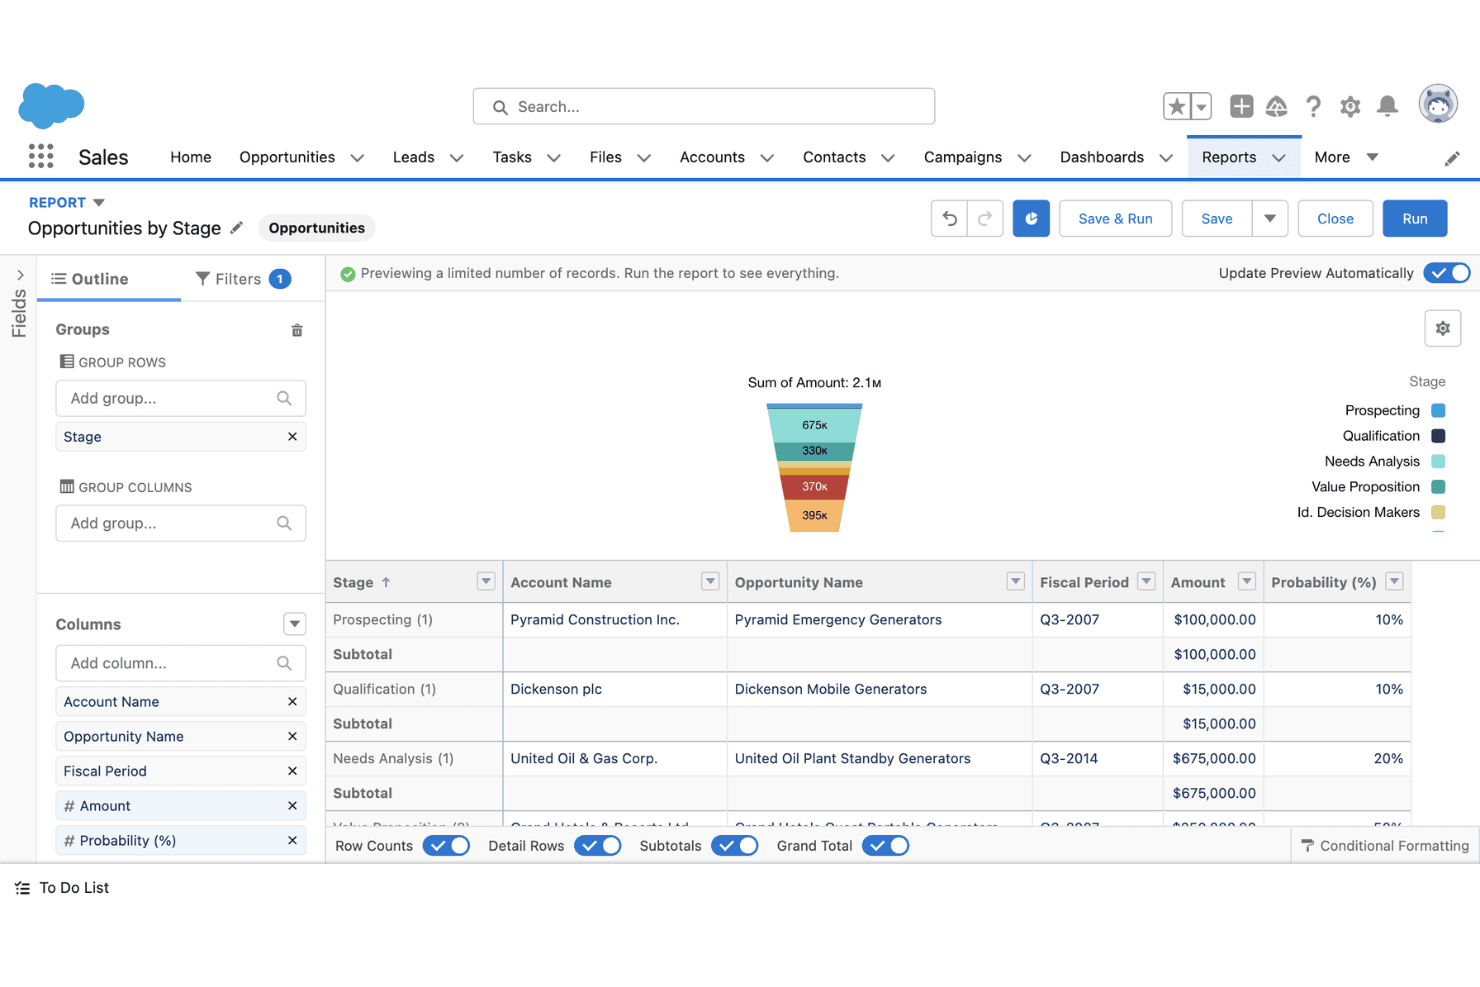This screenshot has width=1480, height=987.
Task: Click the Value Proposition legend swatch
Action: click(x=1438, y=487)
